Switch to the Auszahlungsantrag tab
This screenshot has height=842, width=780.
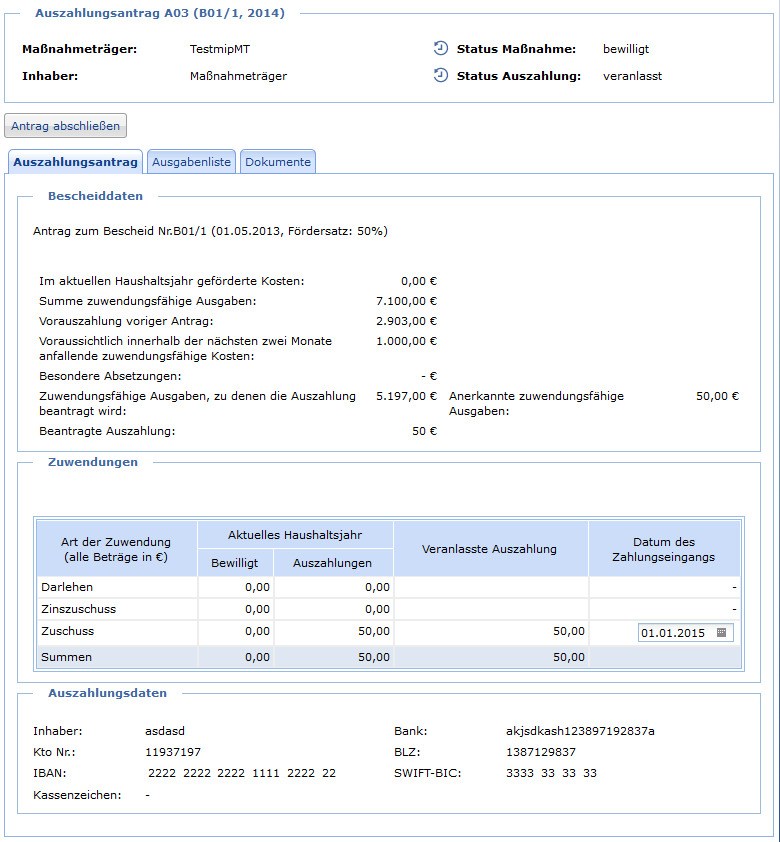[75, 162]
